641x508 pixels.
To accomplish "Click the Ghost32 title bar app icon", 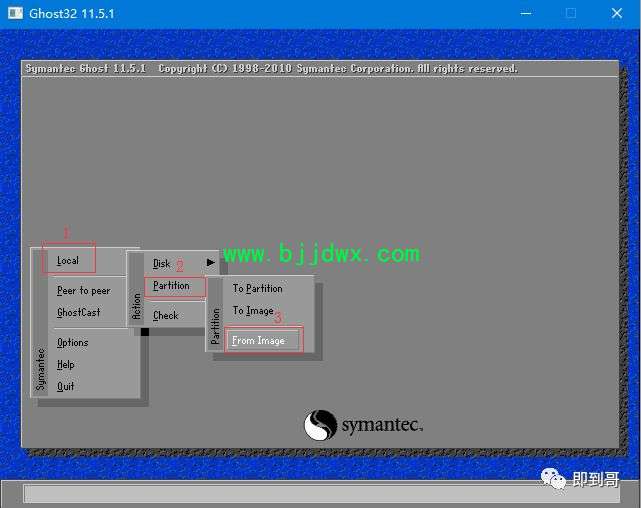I will pos(16,13).
